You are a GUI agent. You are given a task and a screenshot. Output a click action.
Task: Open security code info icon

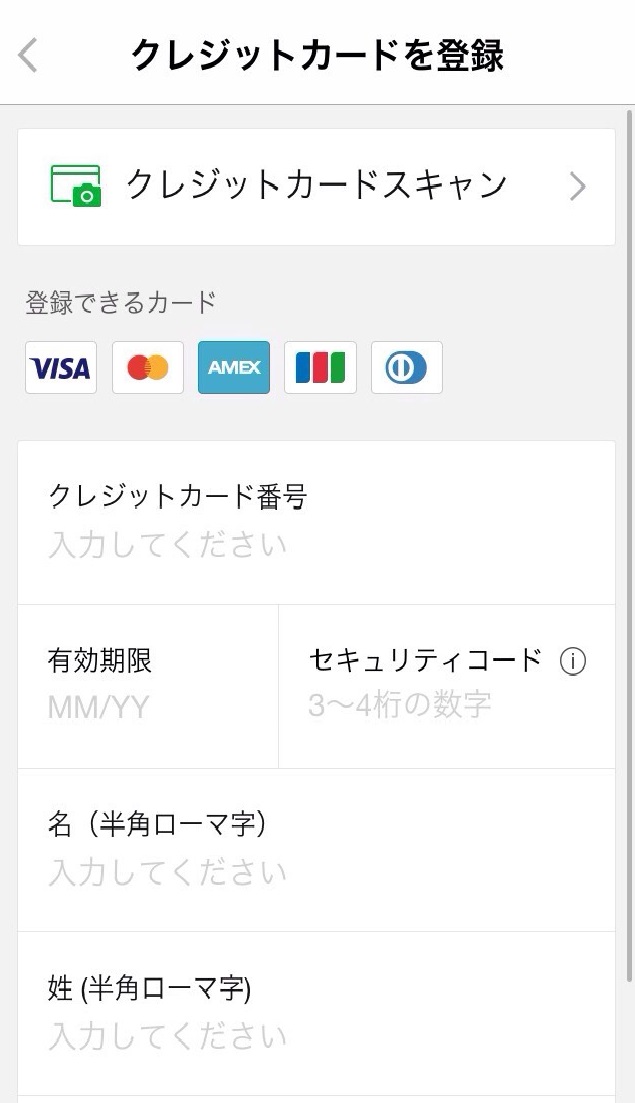click(x=572, y=662)
